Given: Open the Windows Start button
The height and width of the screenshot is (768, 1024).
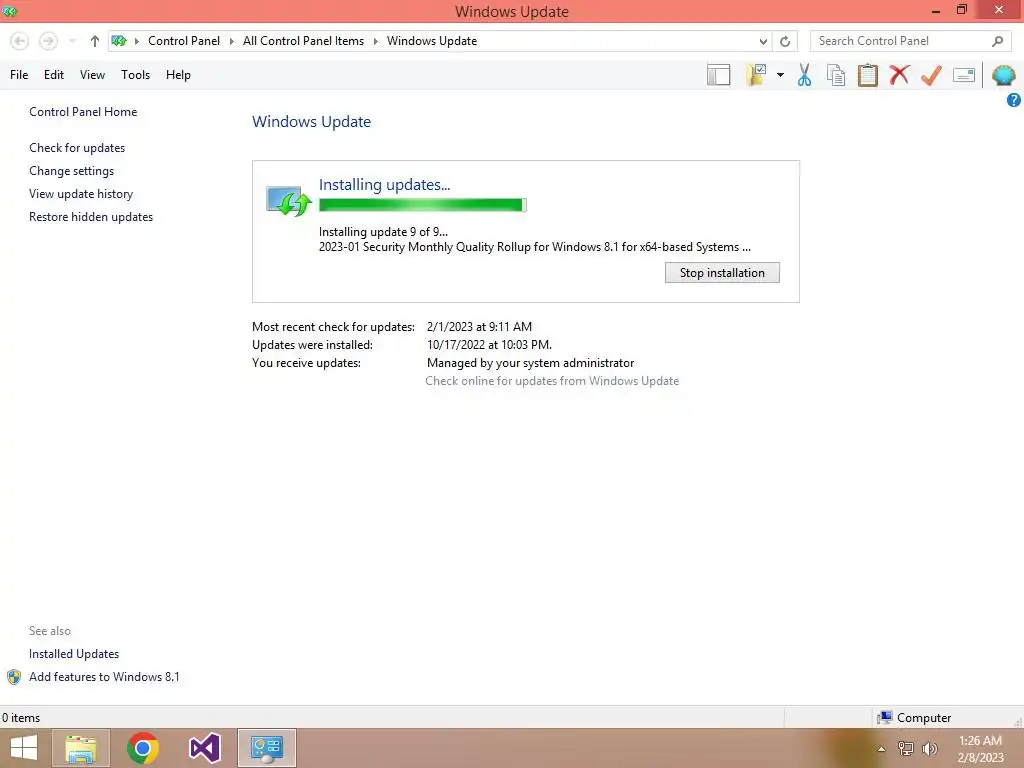Looking at the screenshot, I should click(24, 748).
